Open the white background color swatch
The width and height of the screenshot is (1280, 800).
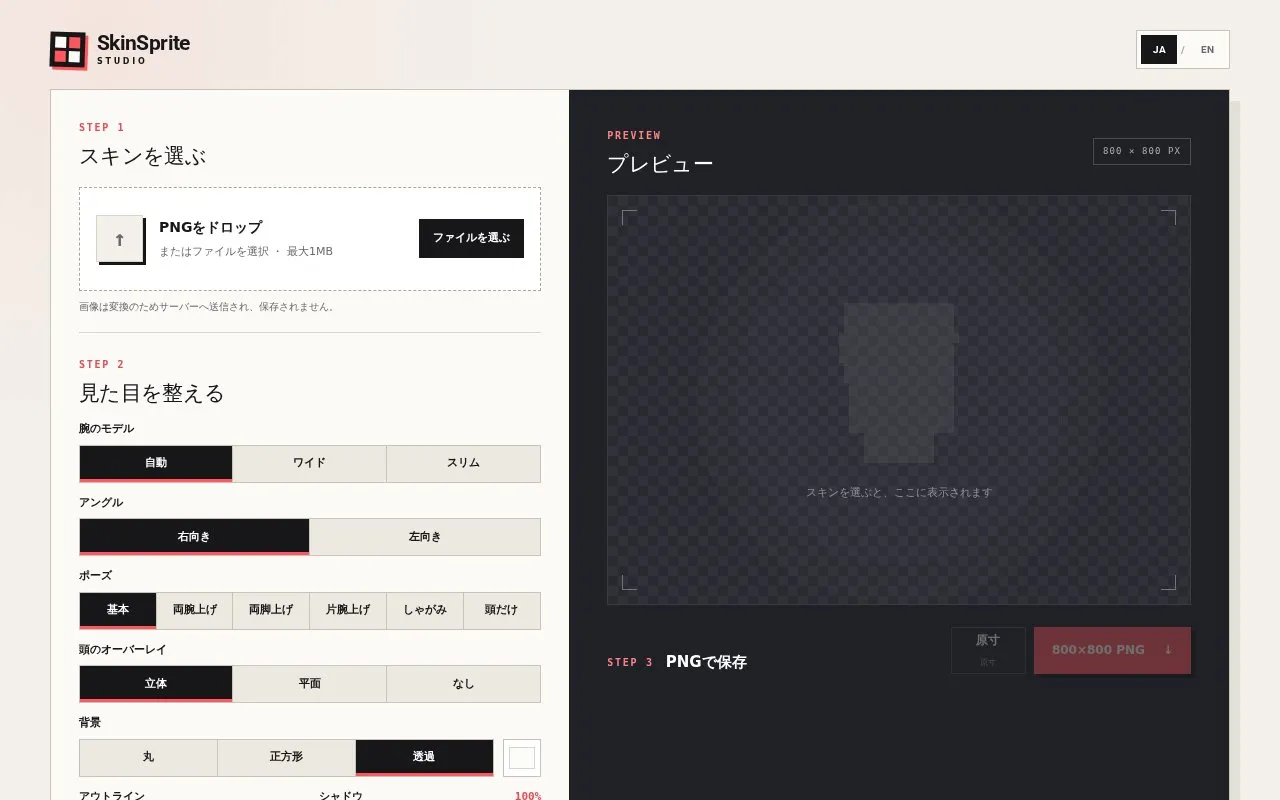tap(522, 758)
